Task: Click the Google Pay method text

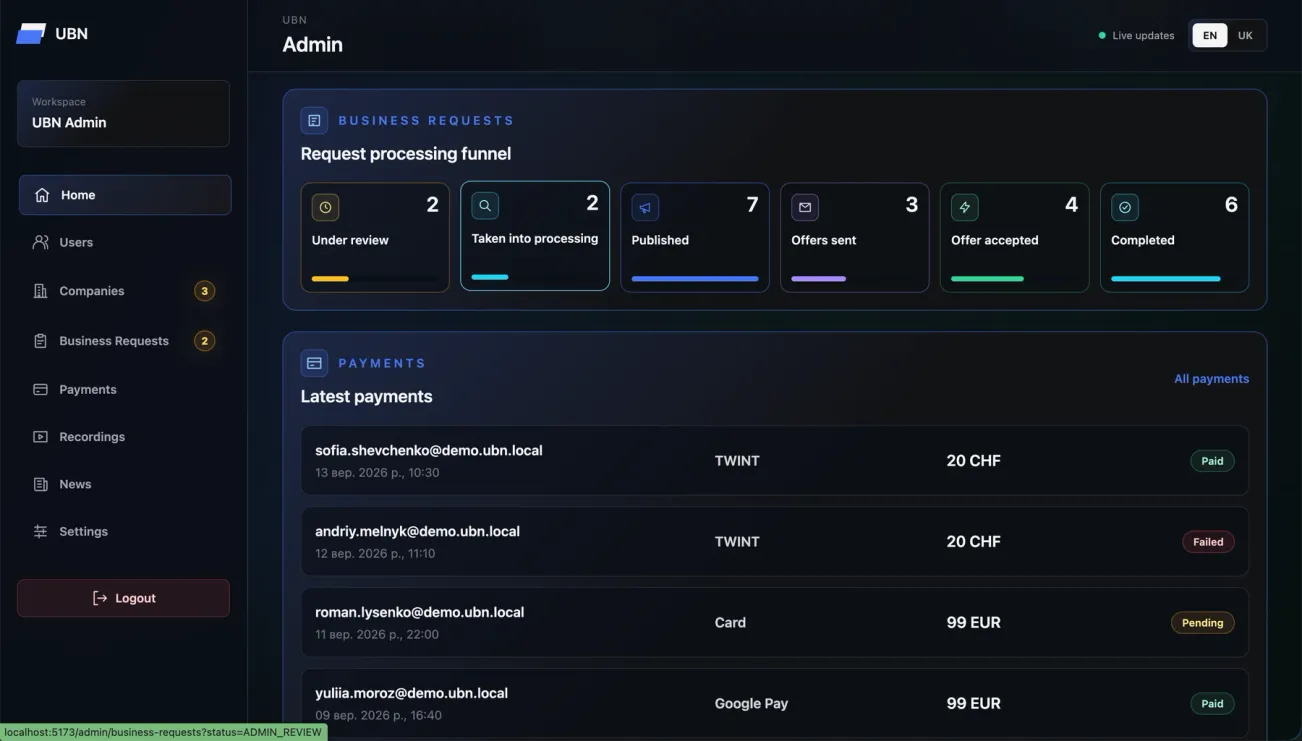Action: tap(751, 704)
